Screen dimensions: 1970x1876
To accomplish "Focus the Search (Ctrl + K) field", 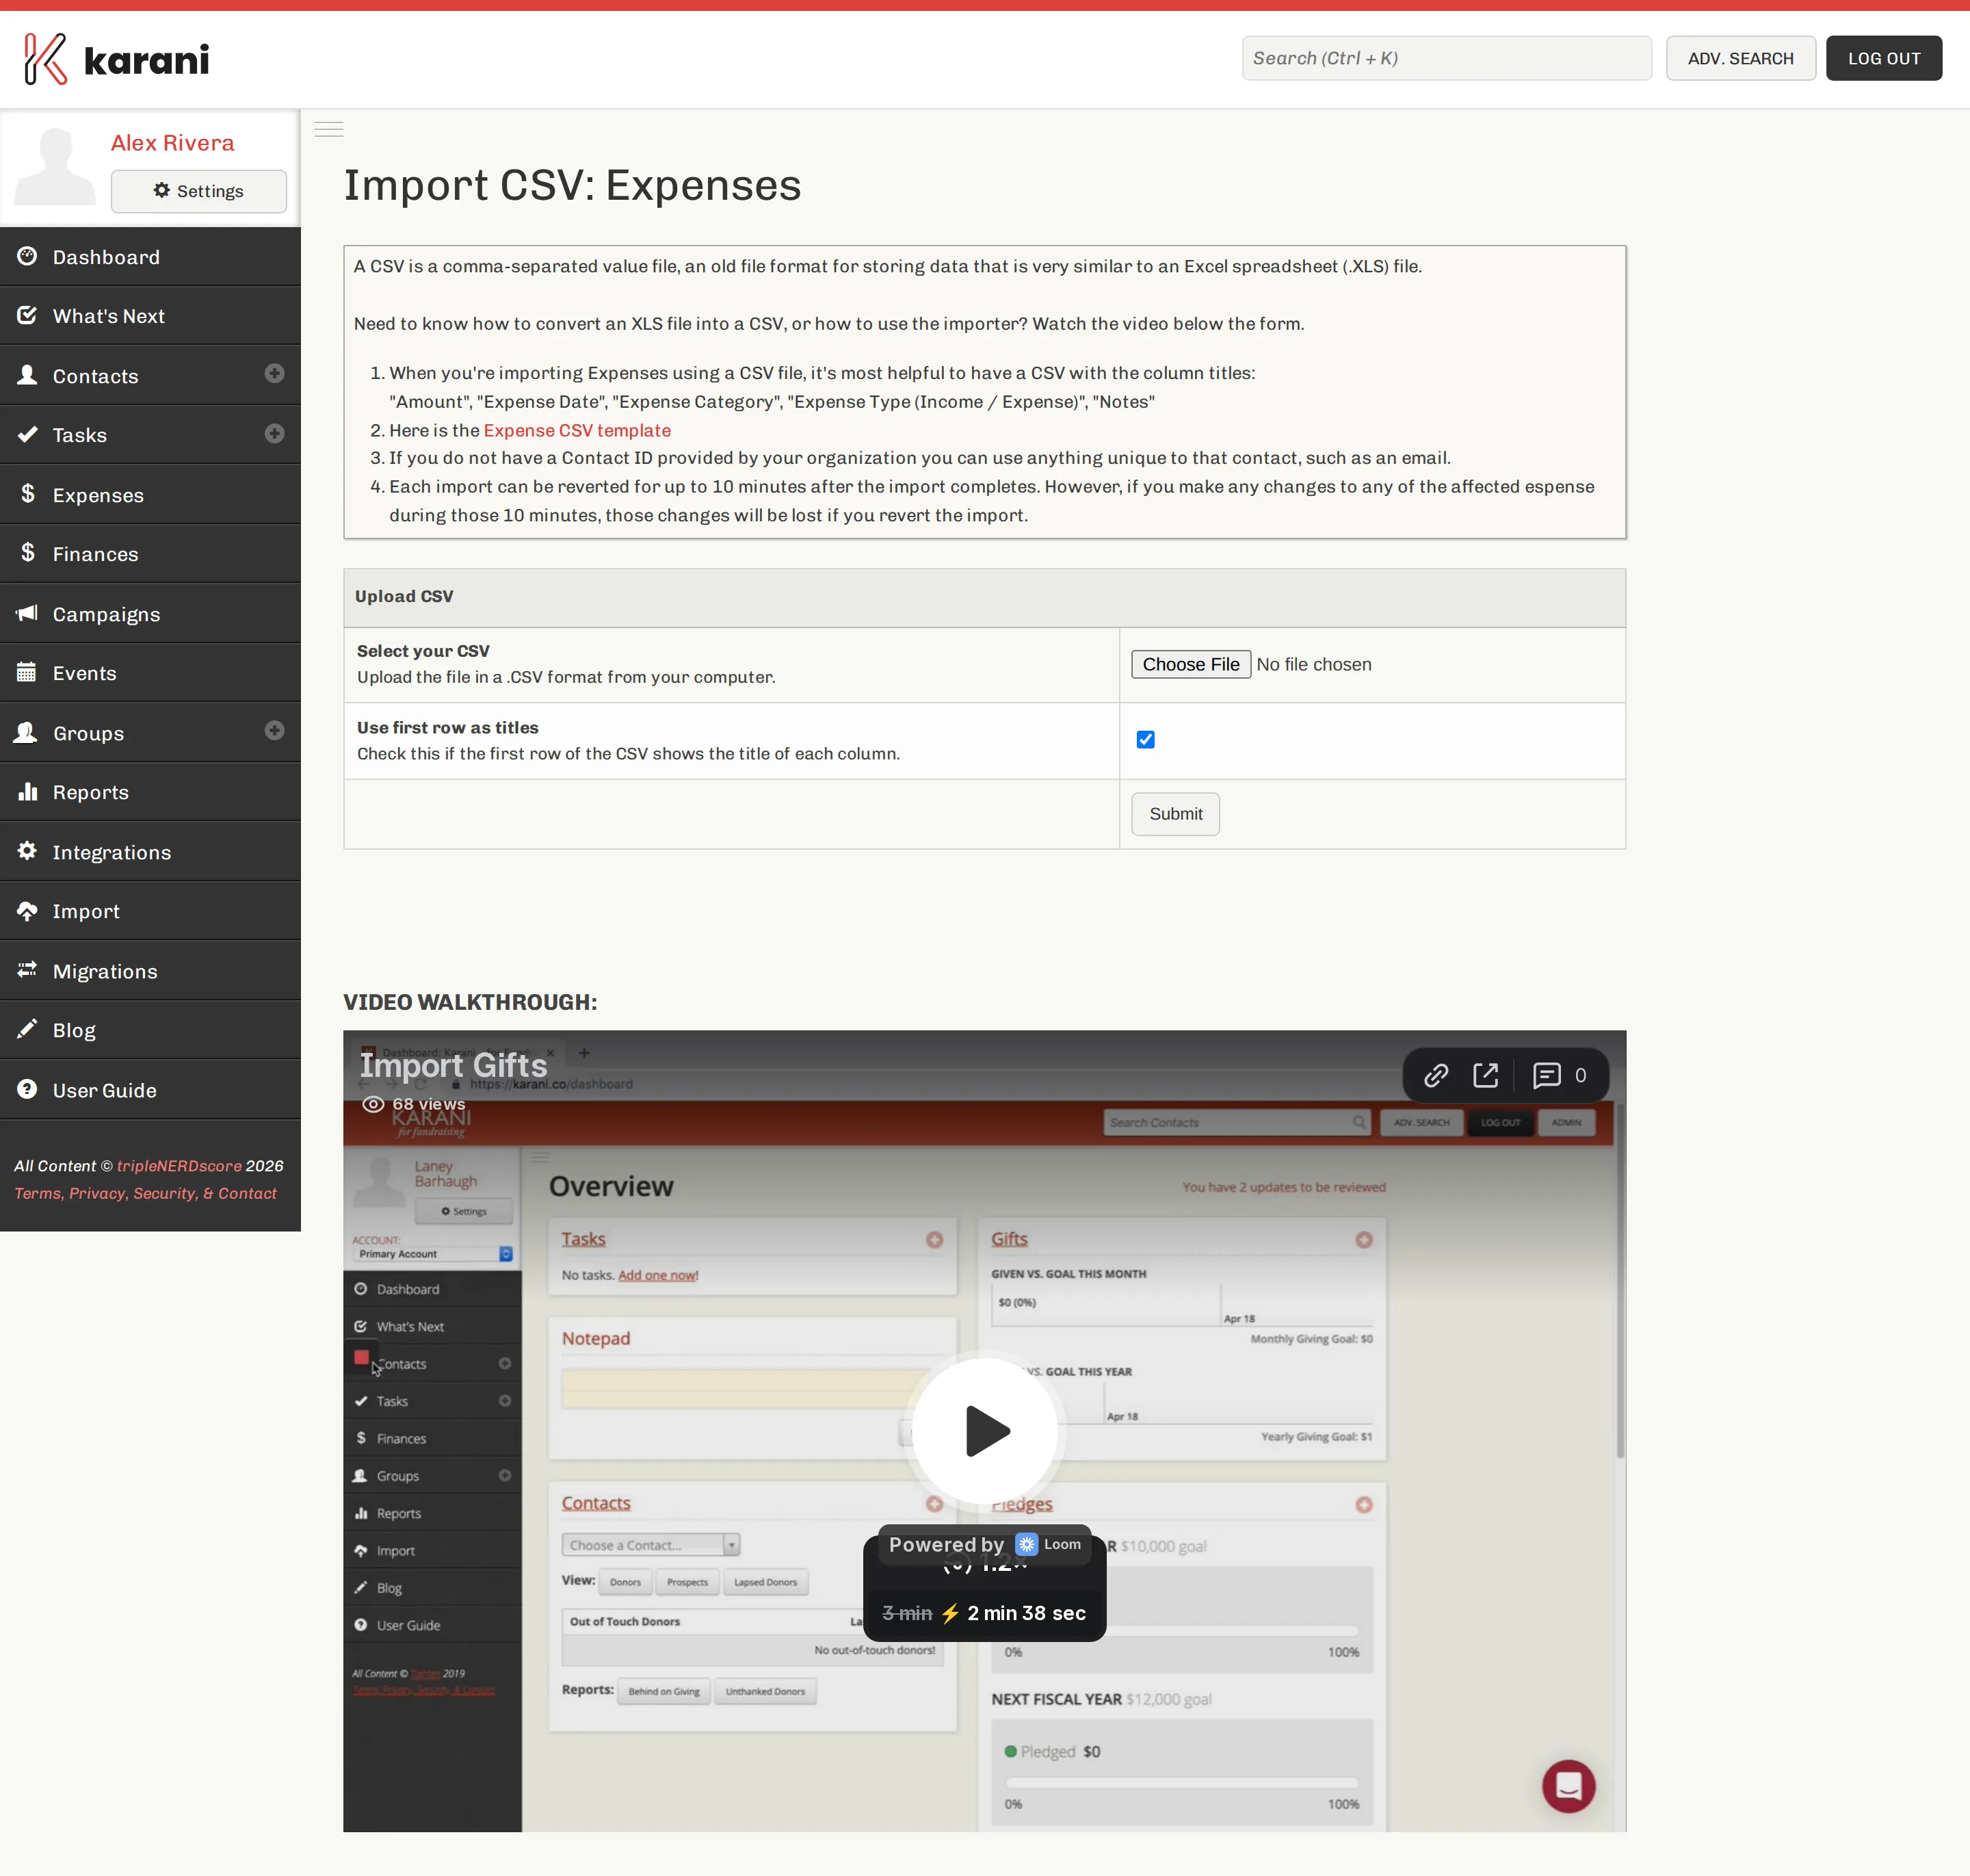I will click(x=1447, y=58).
